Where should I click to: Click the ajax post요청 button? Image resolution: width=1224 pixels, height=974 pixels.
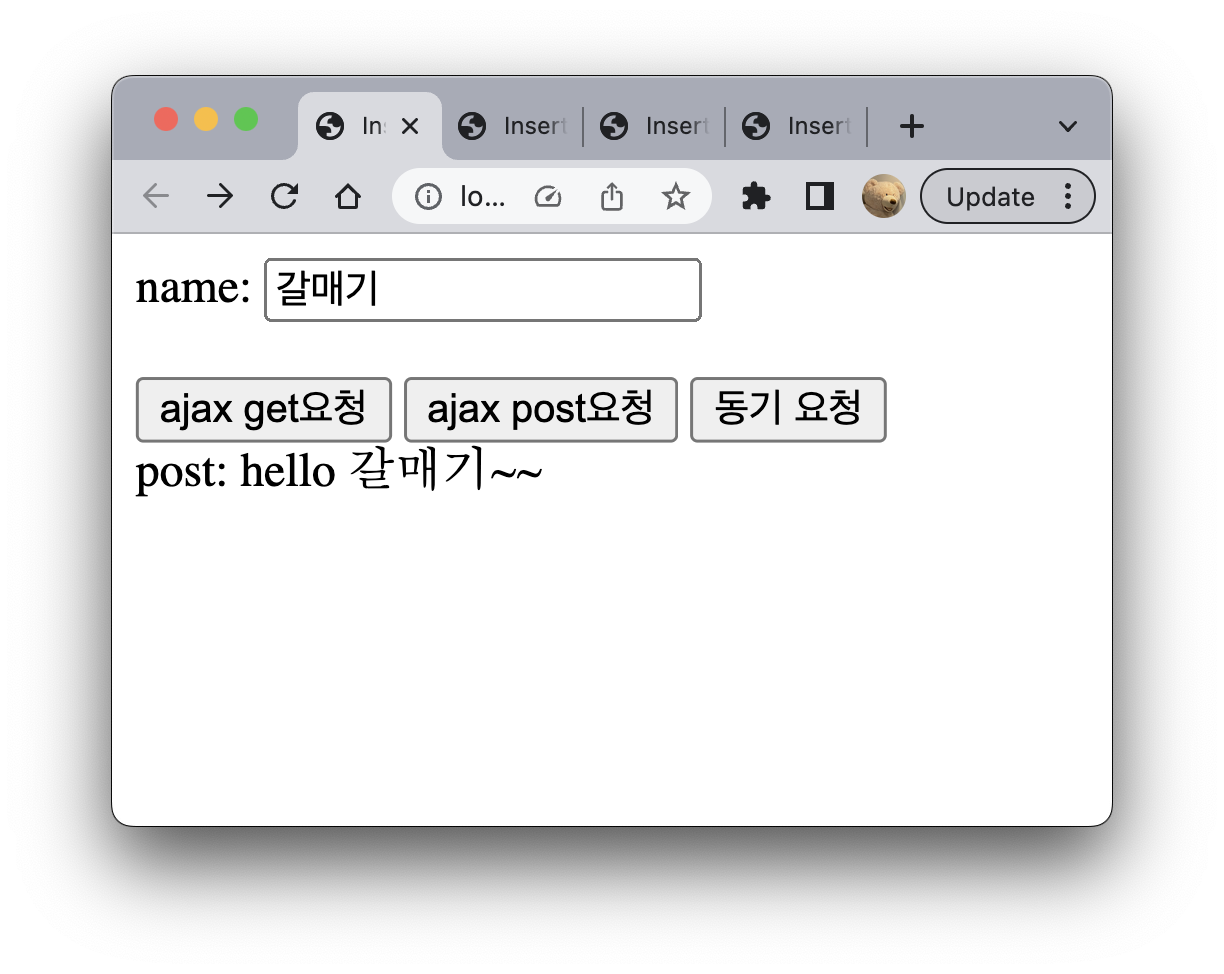coord(541,409)
